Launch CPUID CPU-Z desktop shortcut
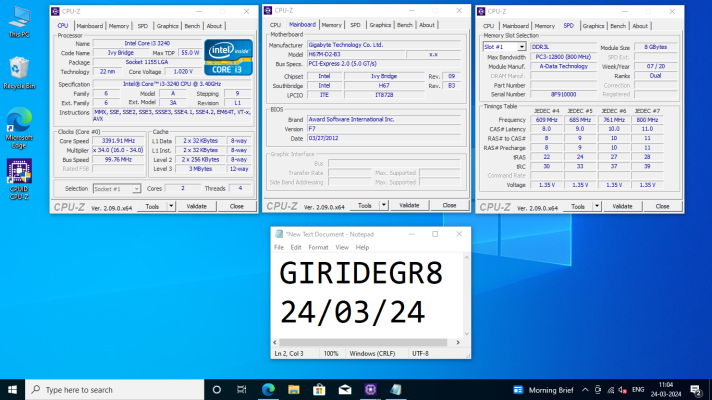 tap(19, 179)
